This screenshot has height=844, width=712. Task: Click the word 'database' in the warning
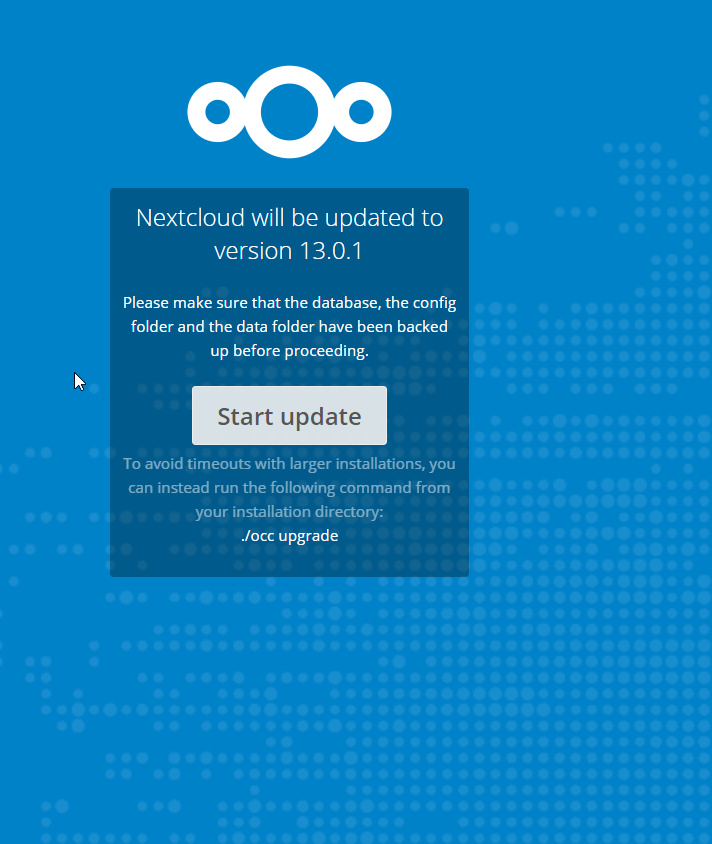coord(347,303)
